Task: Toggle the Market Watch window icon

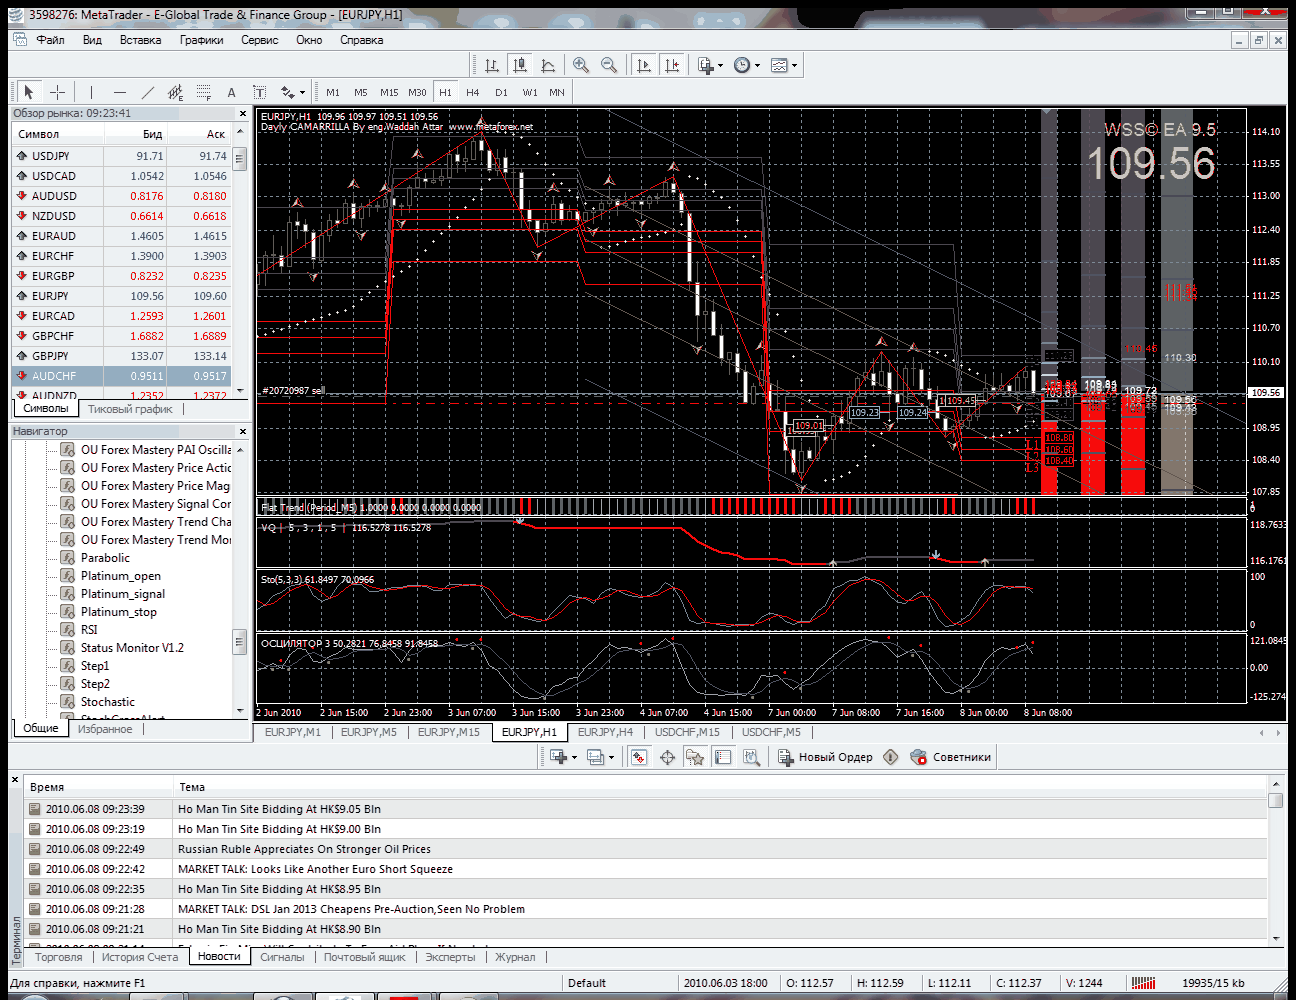Action: tap(639, 757)
